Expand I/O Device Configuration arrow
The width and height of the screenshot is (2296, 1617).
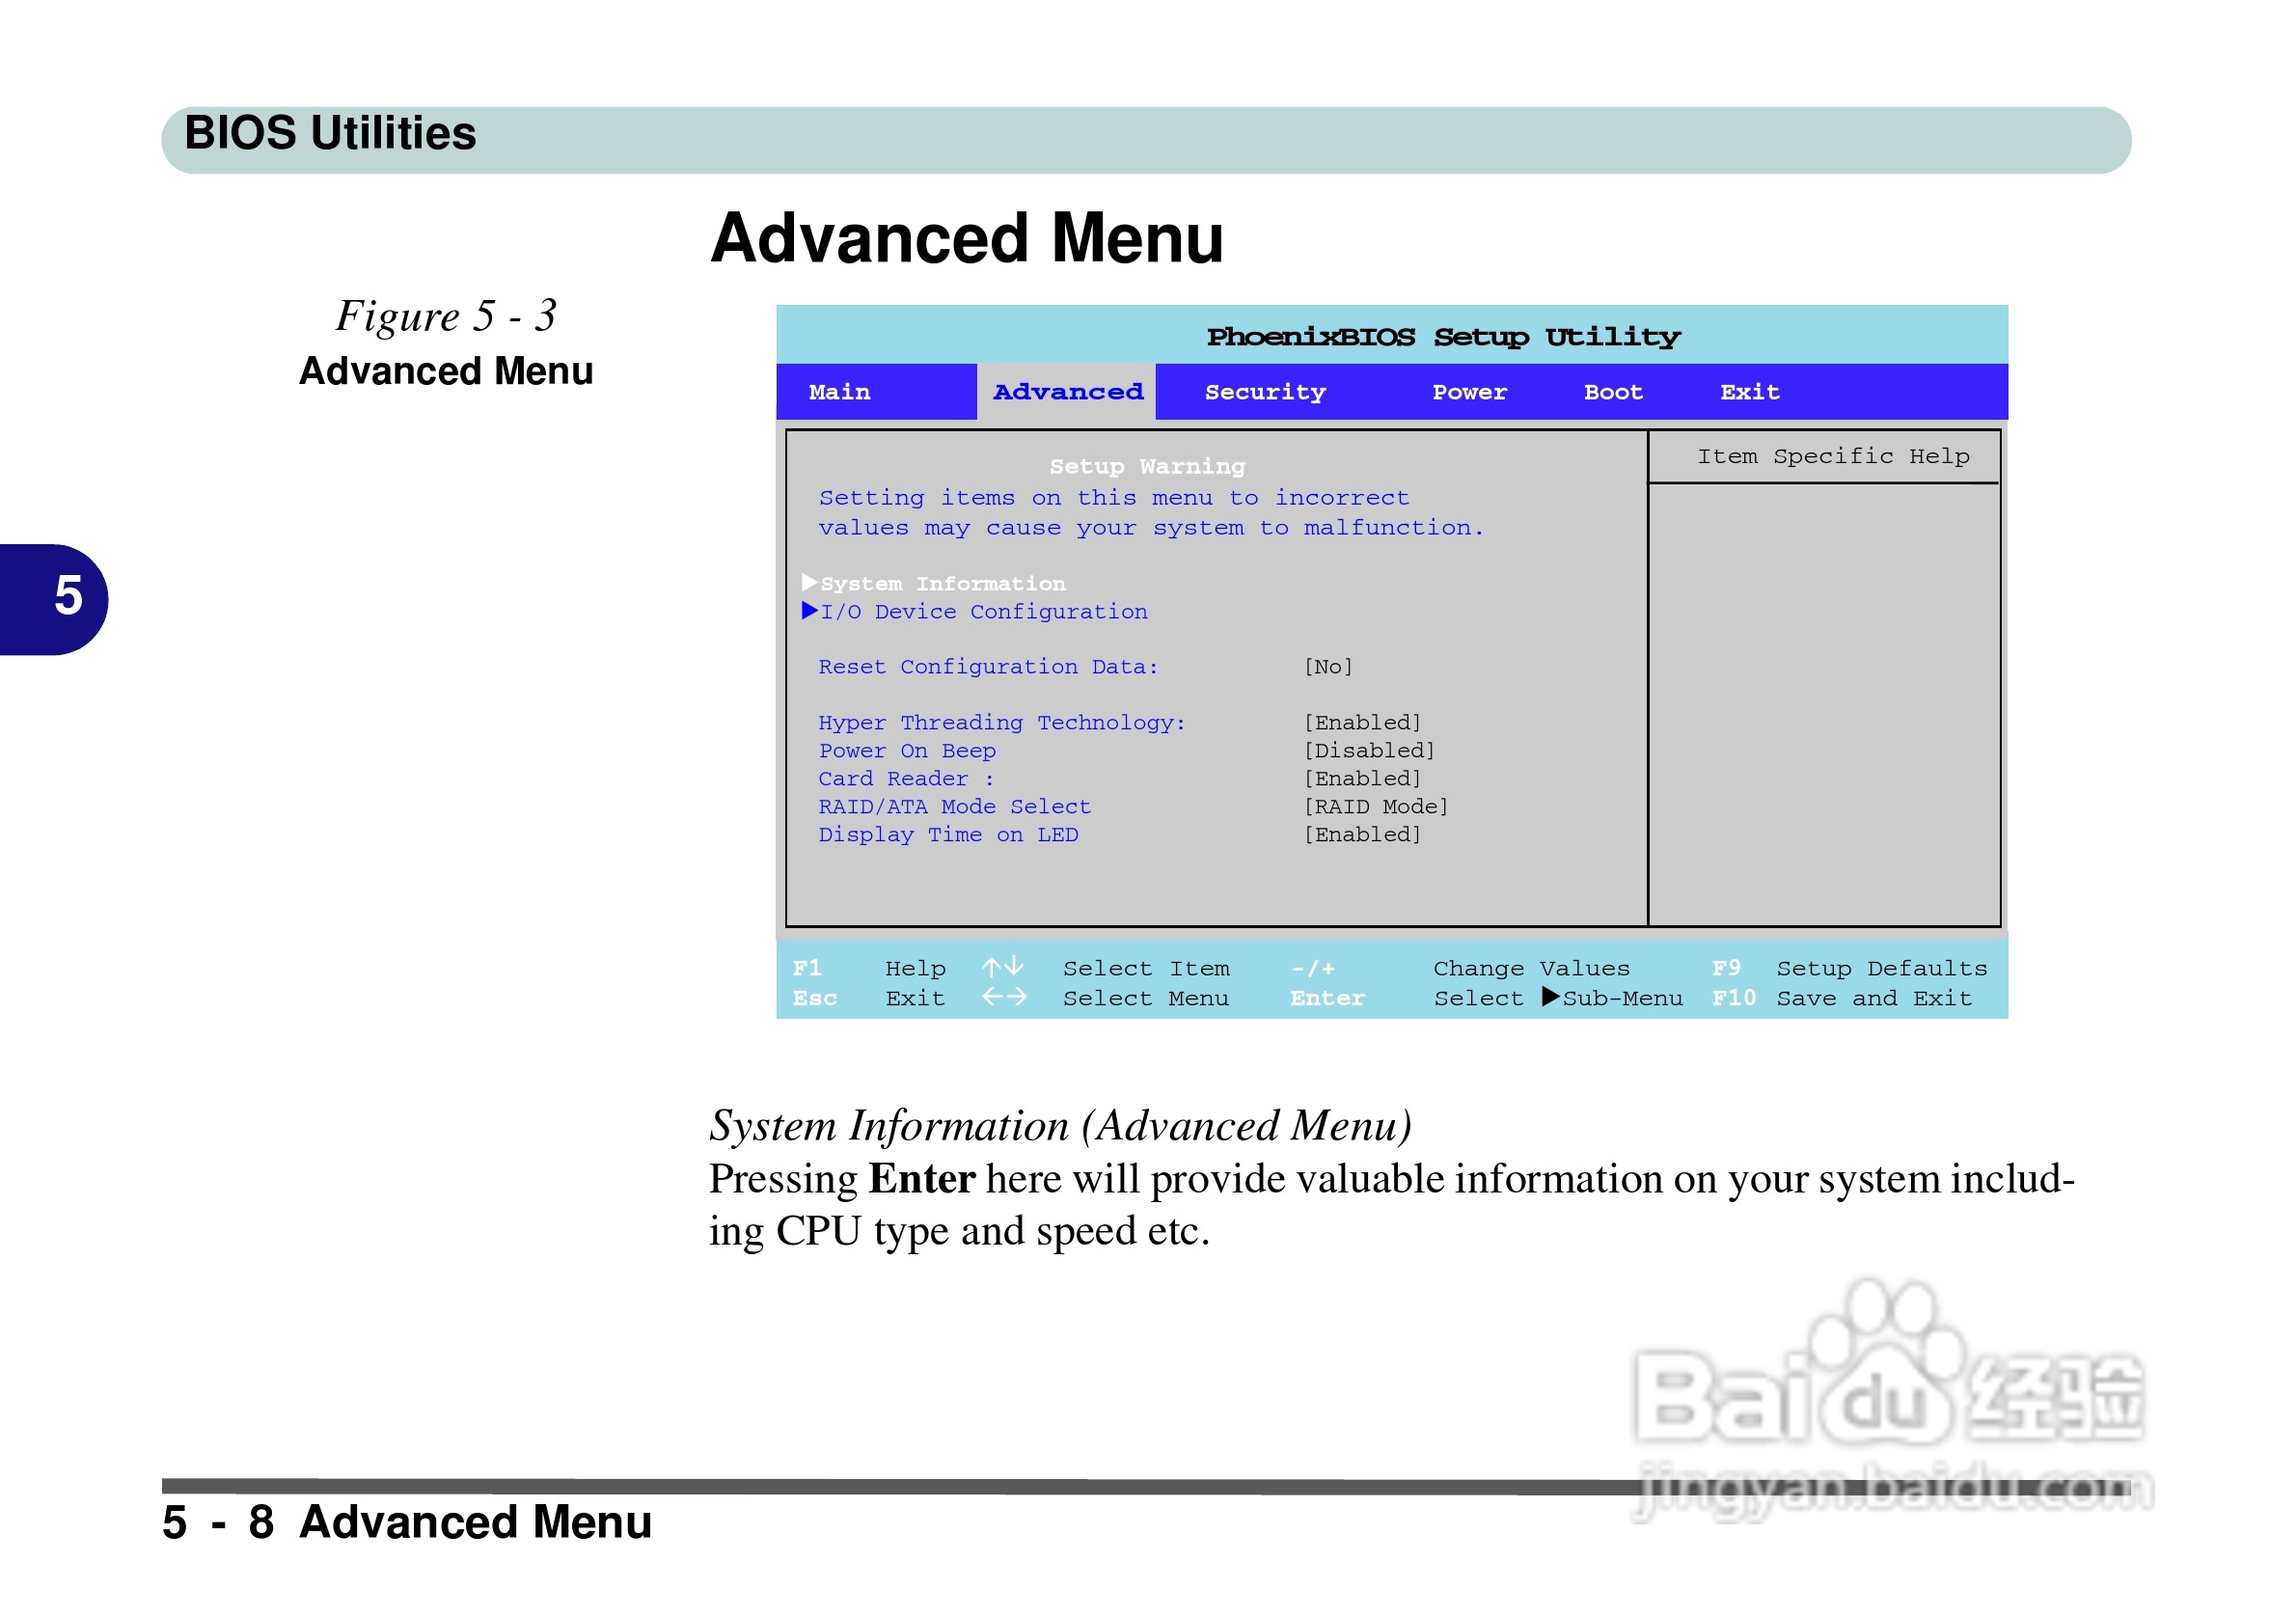tap(809, 610)
